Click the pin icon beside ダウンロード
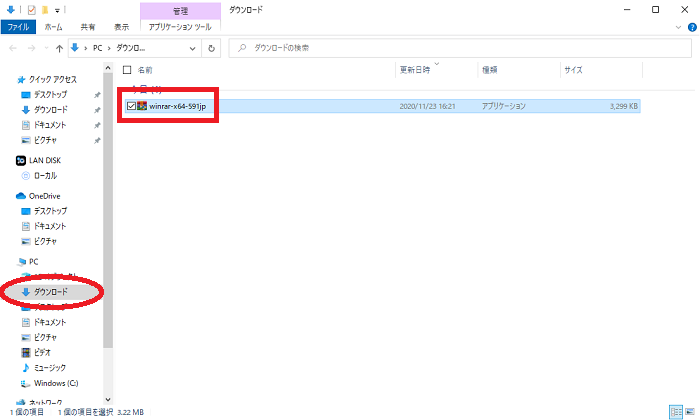 point(97,110)
